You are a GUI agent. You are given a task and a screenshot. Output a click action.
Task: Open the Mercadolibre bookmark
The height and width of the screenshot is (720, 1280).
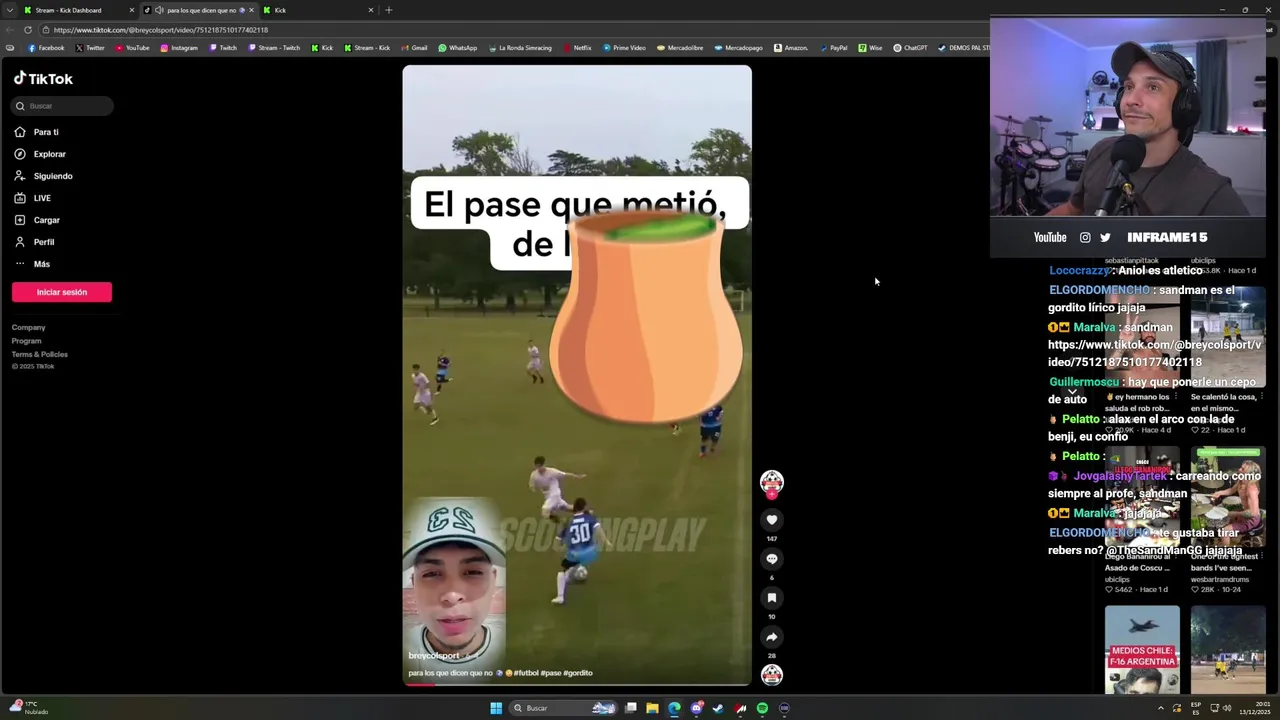(x=680, y=48)
